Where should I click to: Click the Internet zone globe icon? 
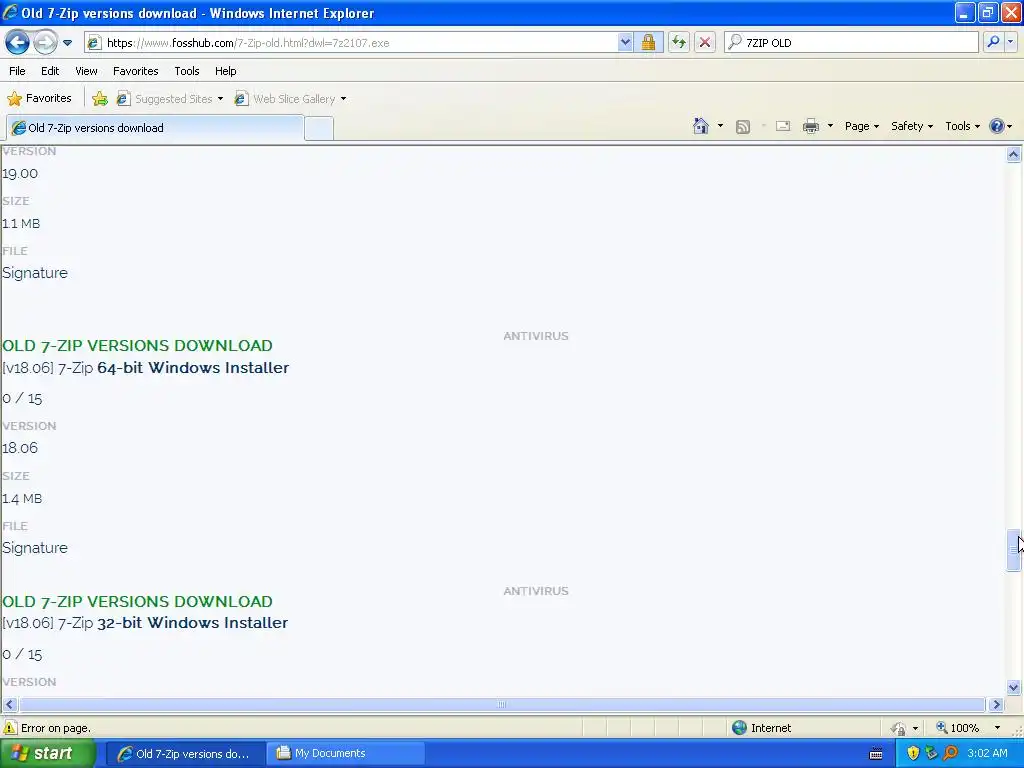point(739,728)
